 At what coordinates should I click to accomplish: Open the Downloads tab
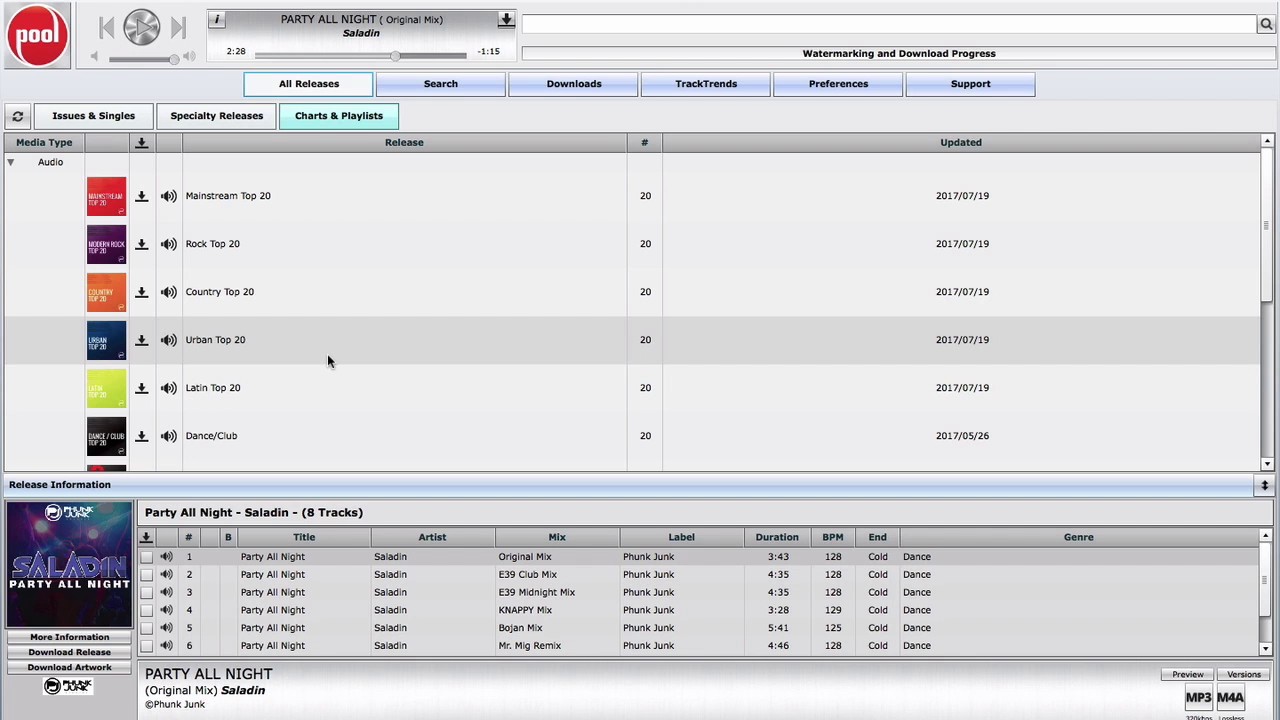click(x=574, y=84)
